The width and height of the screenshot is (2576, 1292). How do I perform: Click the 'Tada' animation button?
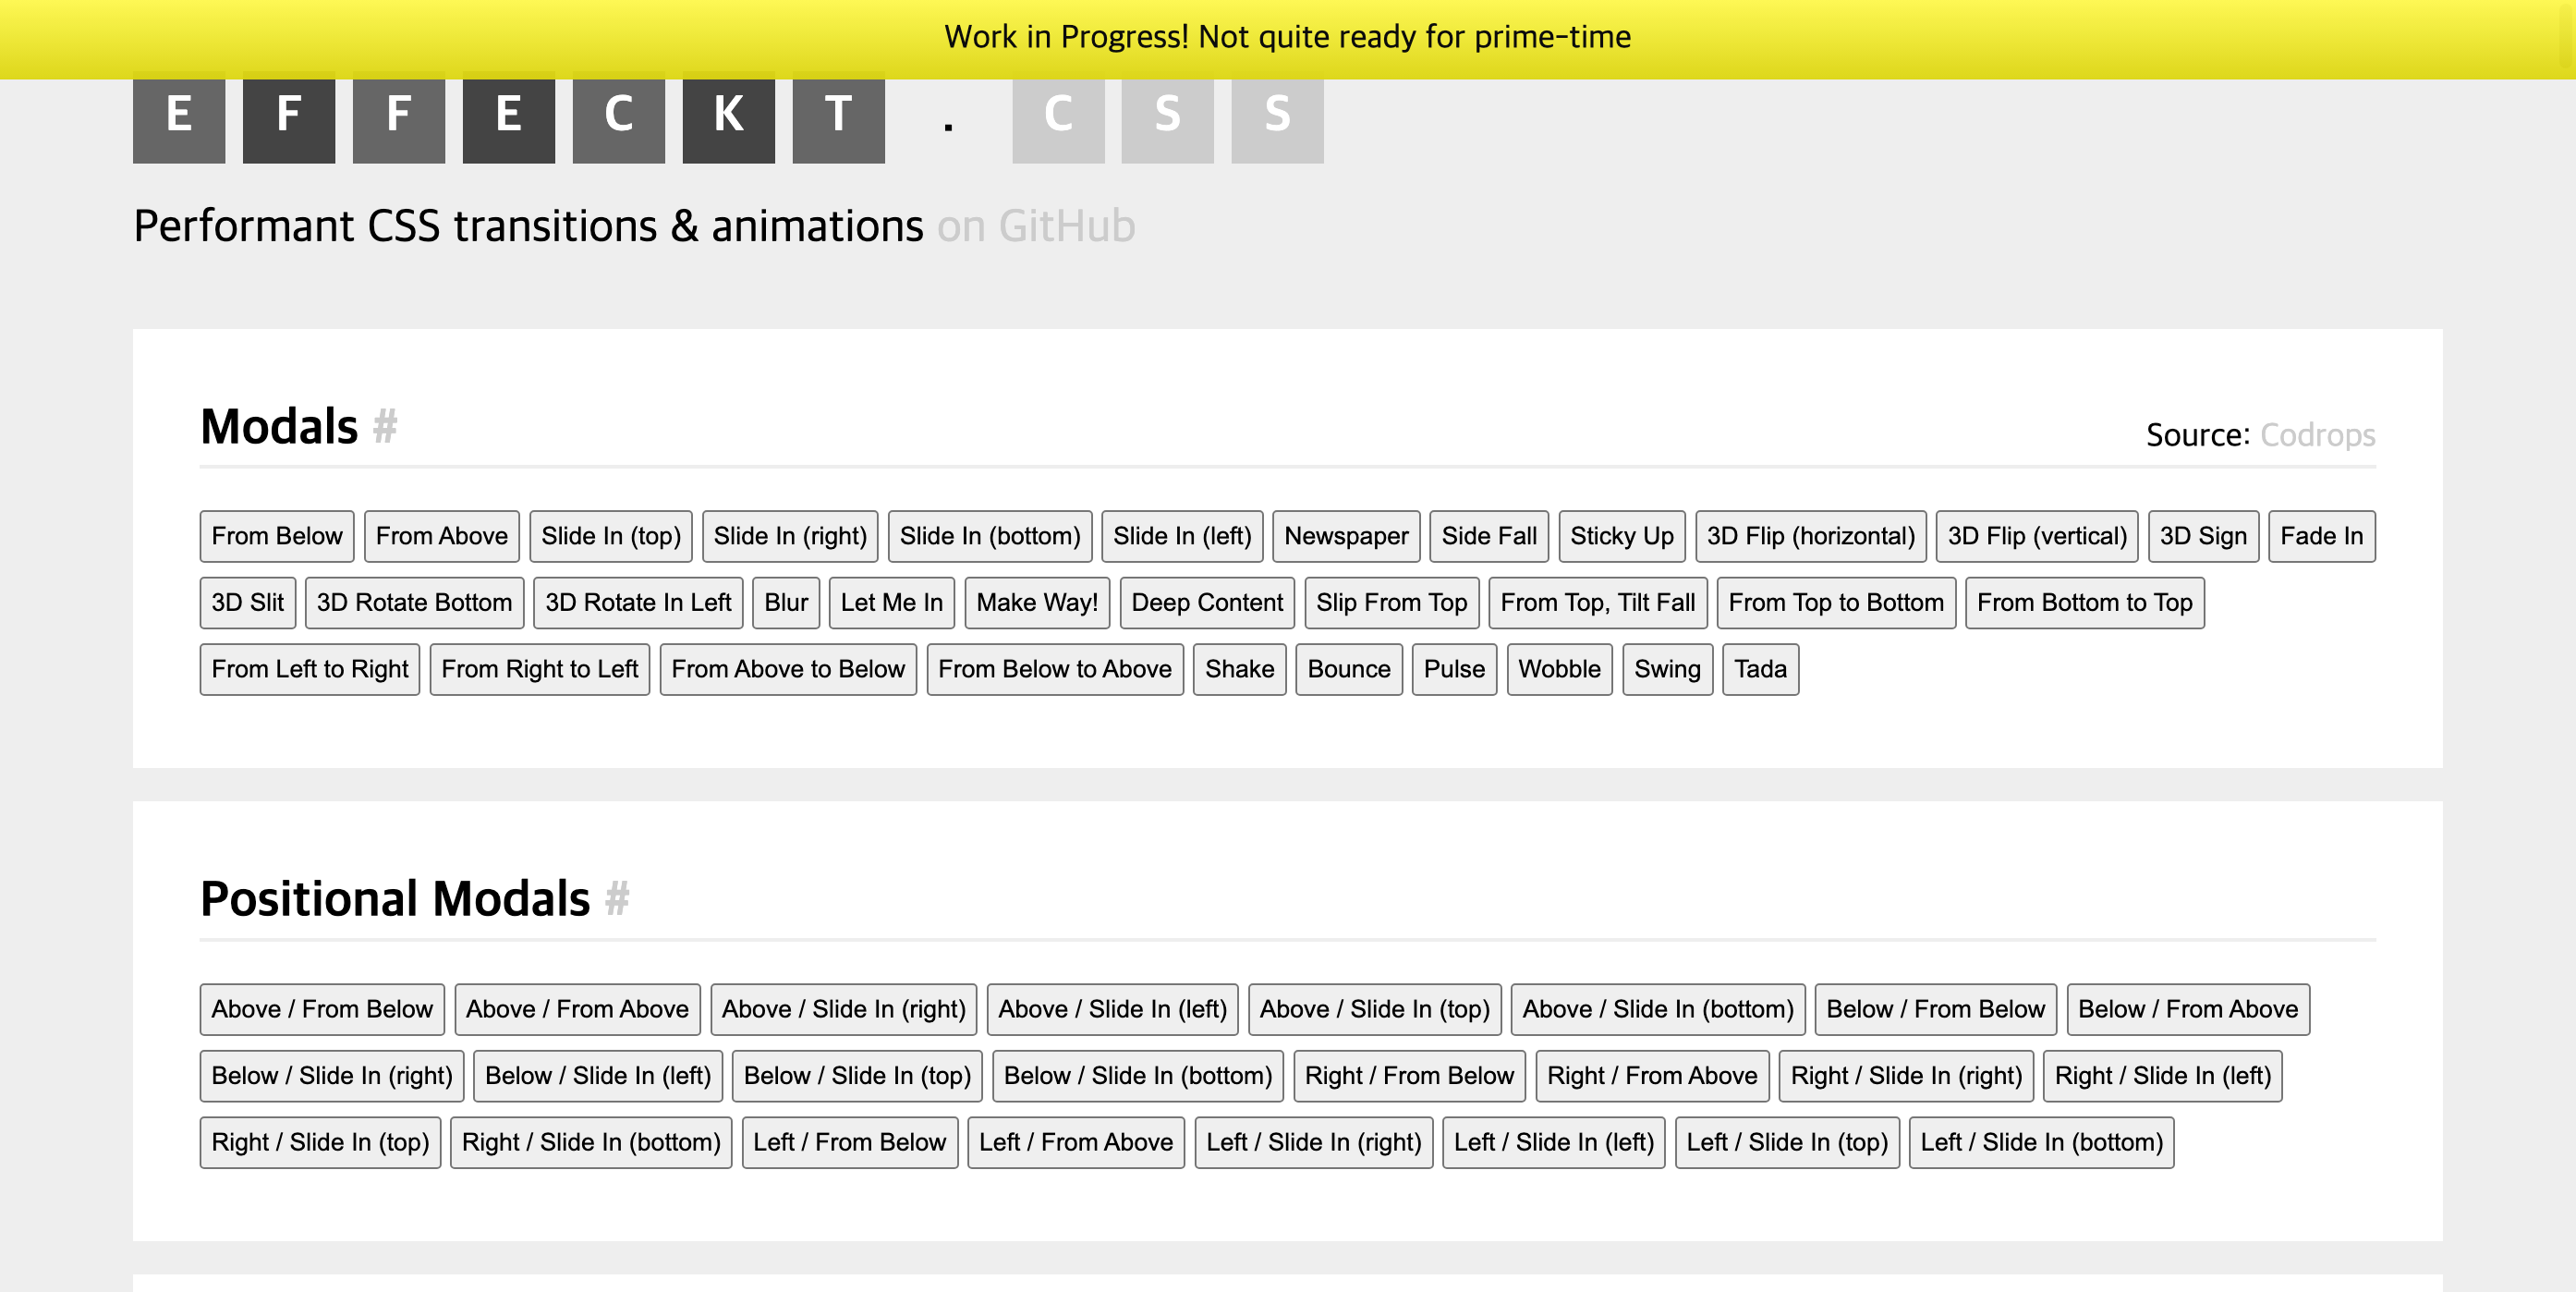pyautogui.click(x=1759, y=669)
